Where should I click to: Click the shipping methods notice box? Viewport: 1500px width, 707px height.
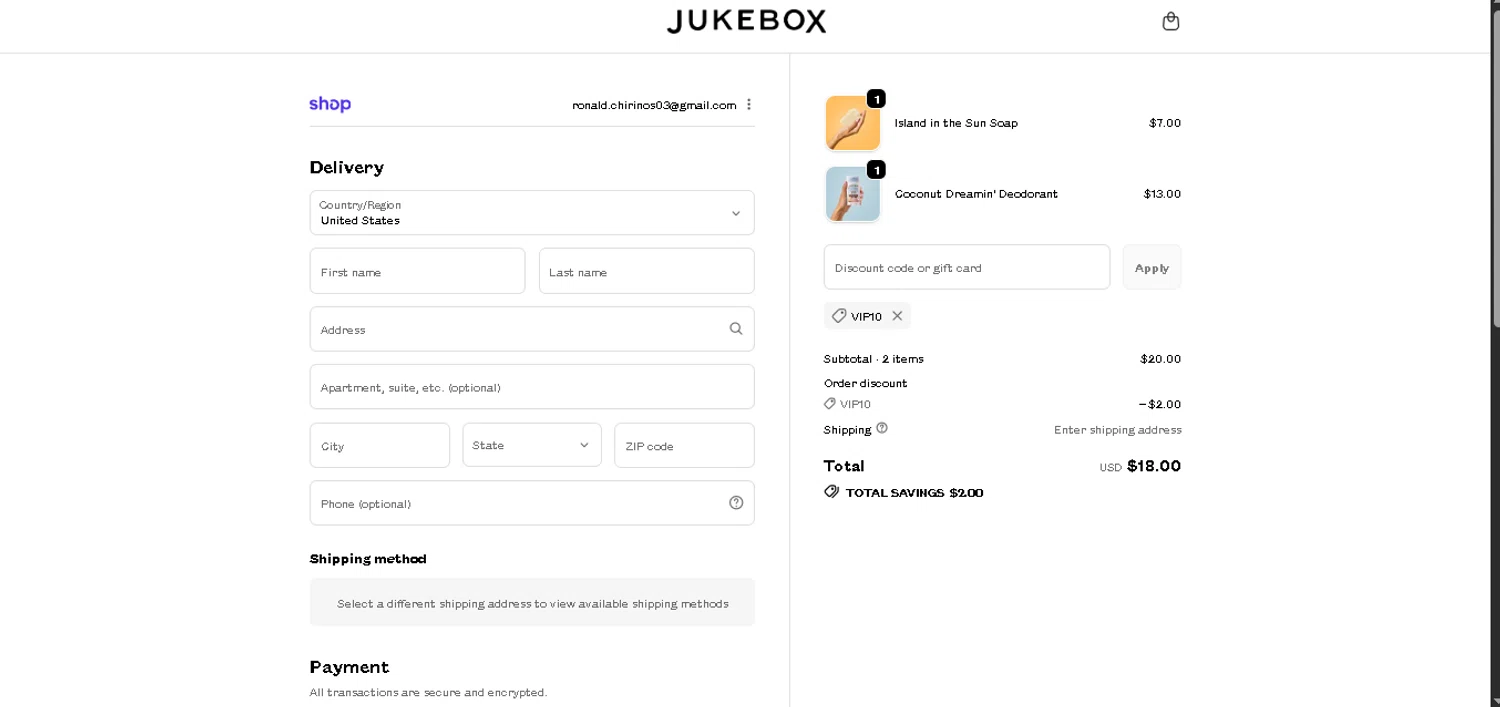tap(532, 603)
